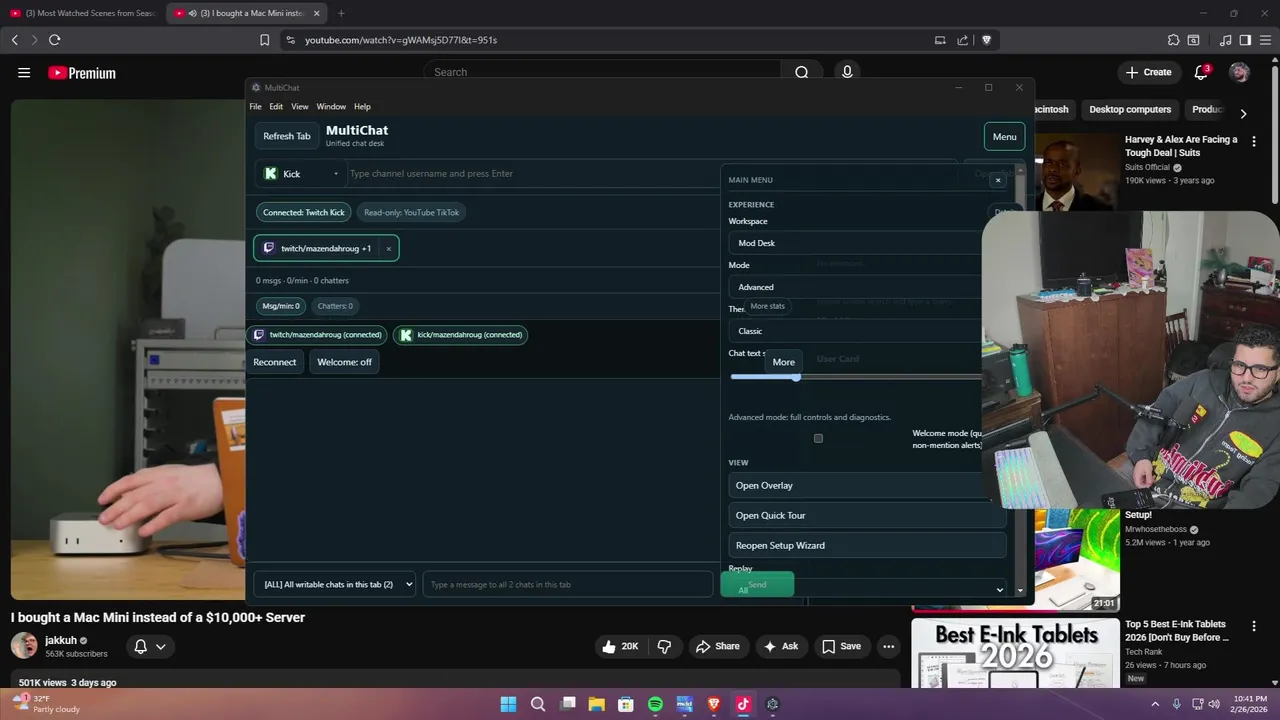Open Windows Start menu
This screenshot has width=1280, height=720.
point(508,704)
